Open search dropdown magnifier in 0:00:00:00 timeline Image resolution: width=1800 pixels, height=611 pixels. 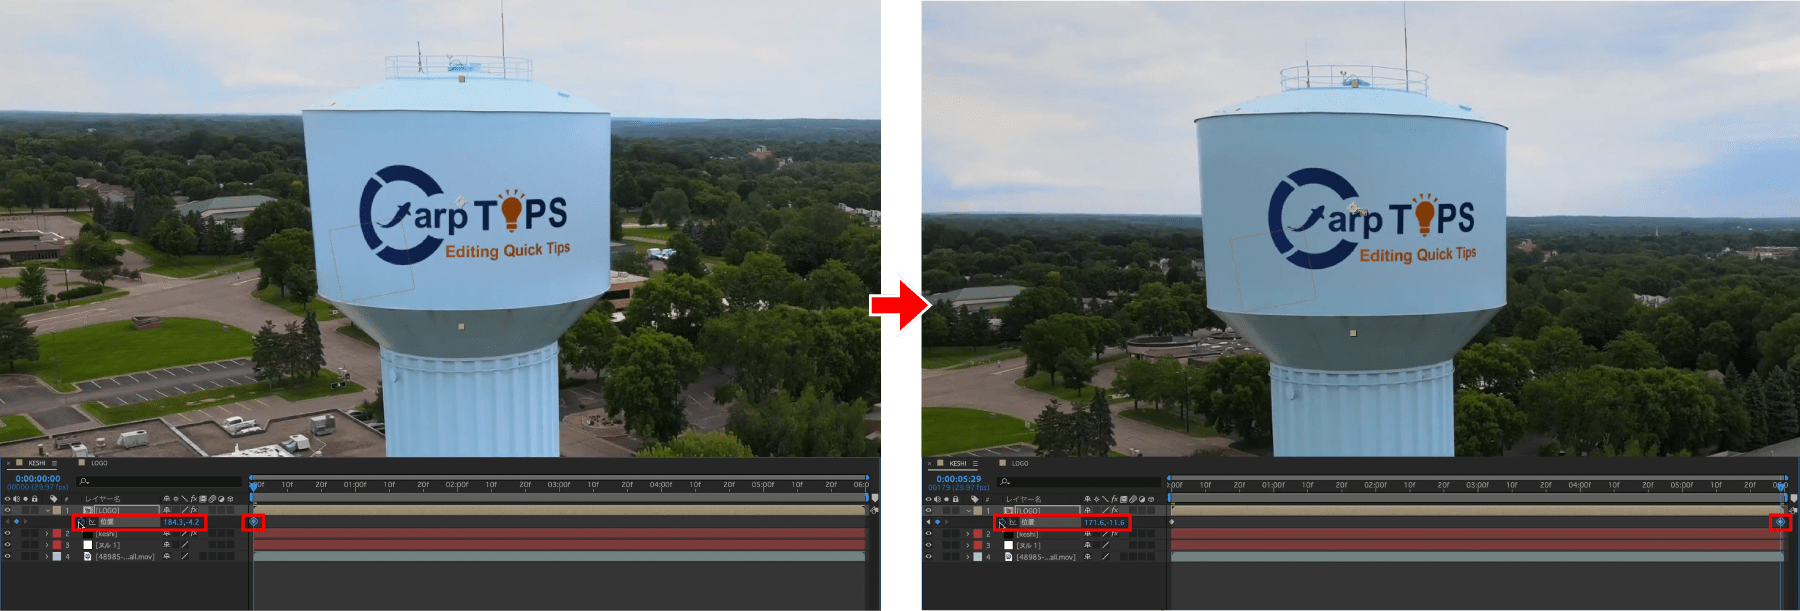(84, 482)
